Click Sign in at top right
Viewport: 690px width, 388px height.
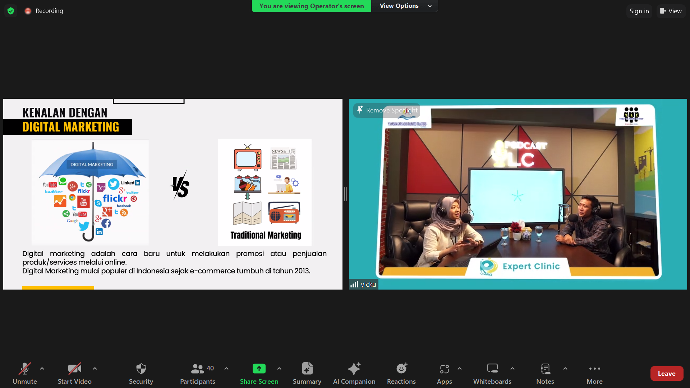coord(639,11)
